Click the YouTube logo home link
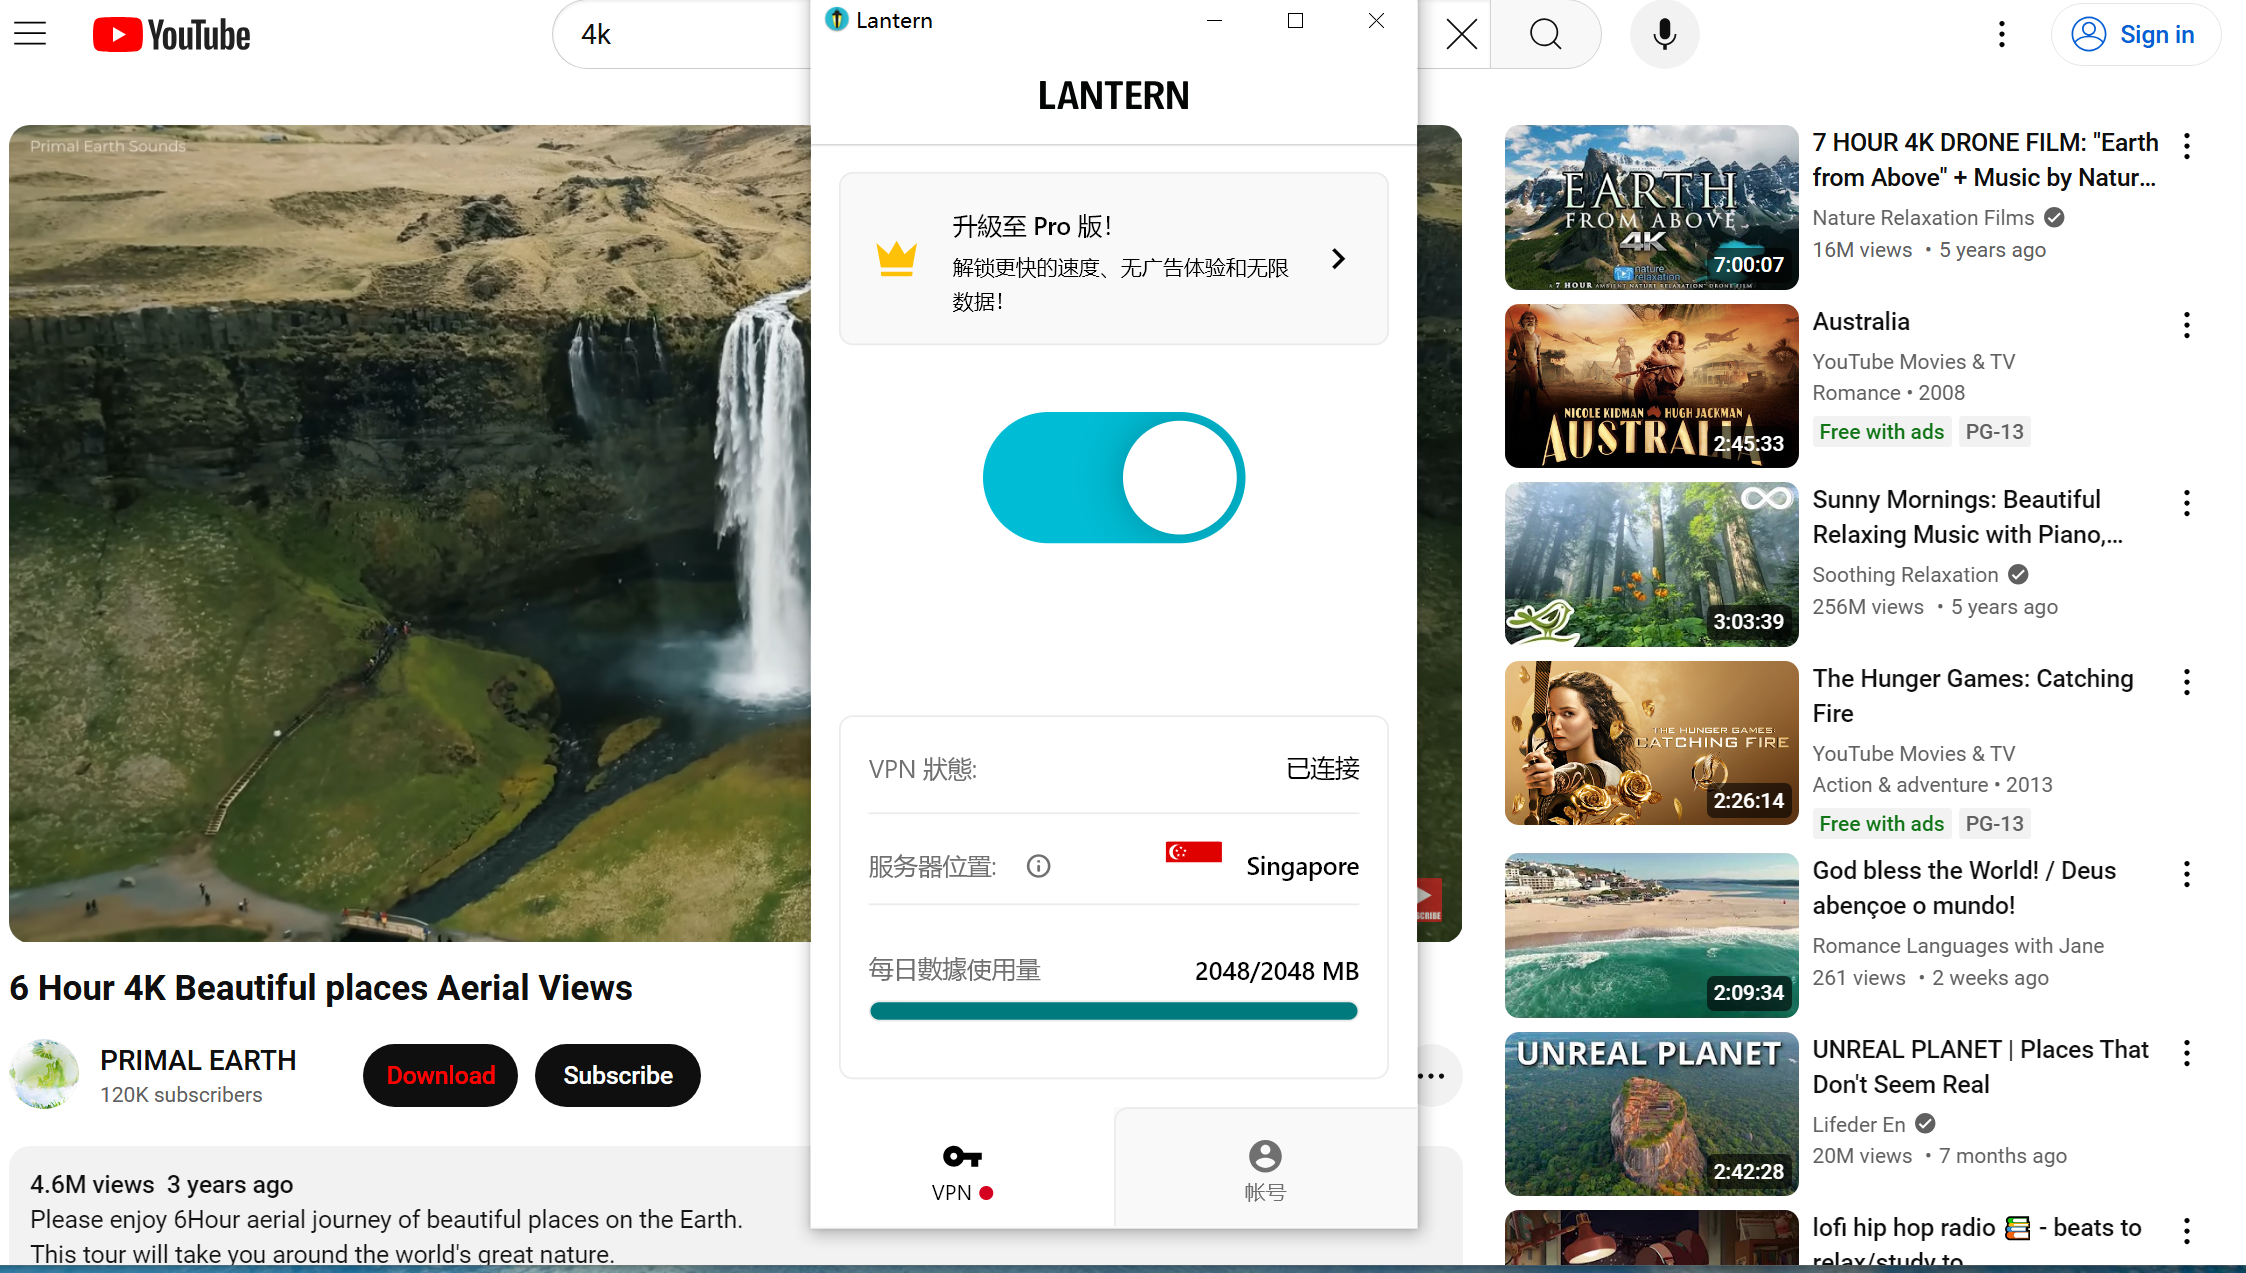This screenshot has height=1273, width=2246. click(171, 35)
